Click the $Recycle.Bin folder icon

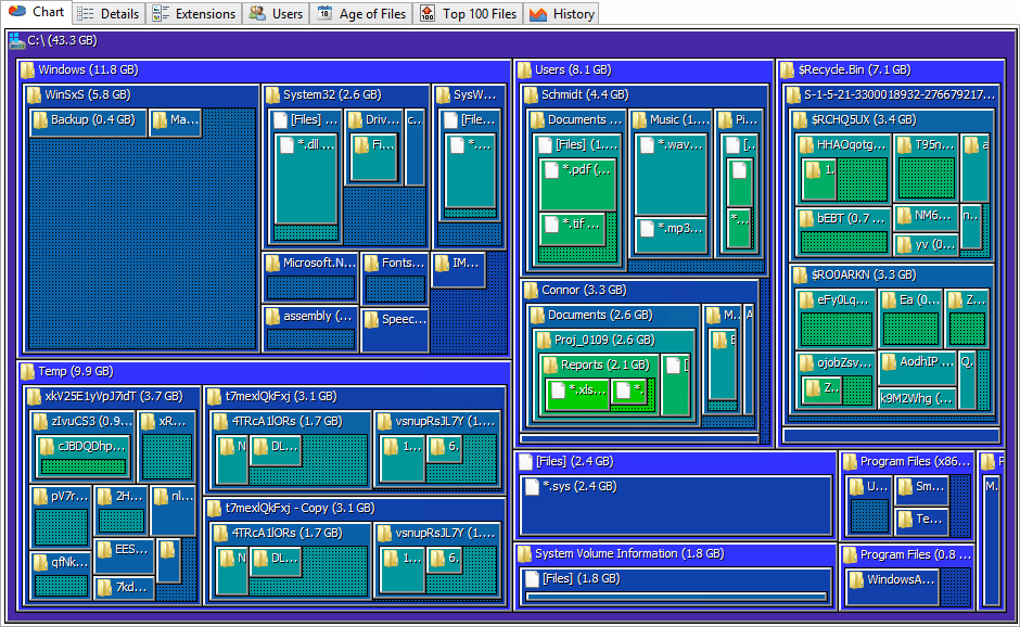[x=787, y=70]
